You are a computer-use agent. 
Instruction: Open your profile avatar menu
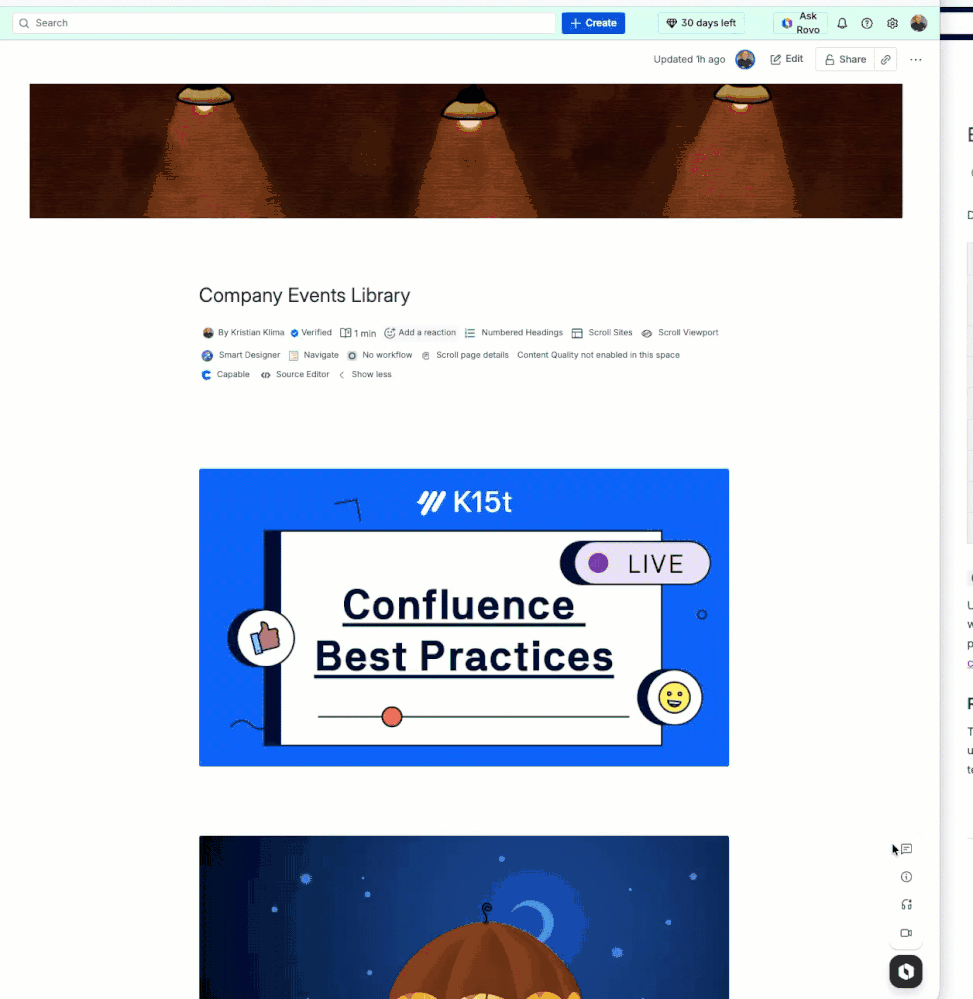point(918,22)
